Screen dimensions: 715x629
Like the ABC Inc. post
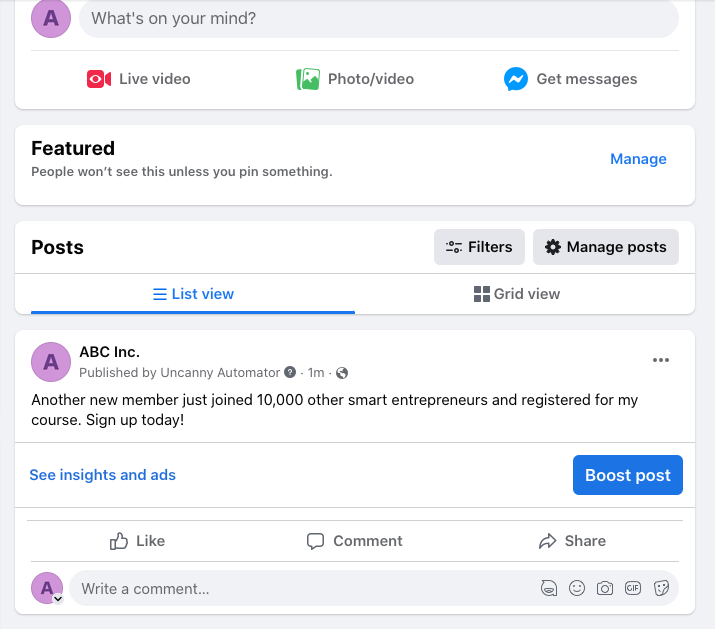137,541
